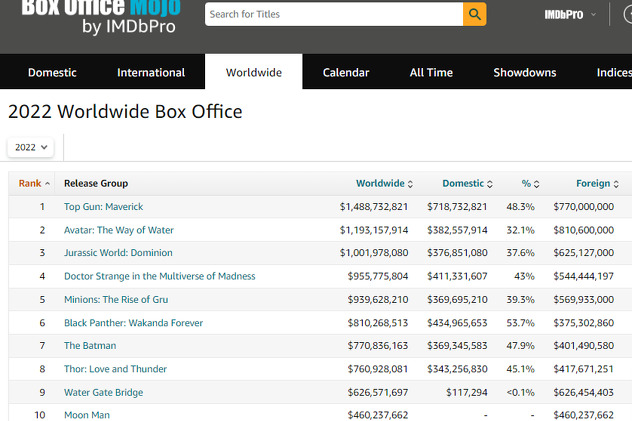The width and height of the screenshot is (632, 421).
Task: Open the Calendar tab
Action: tap(346, 73)
